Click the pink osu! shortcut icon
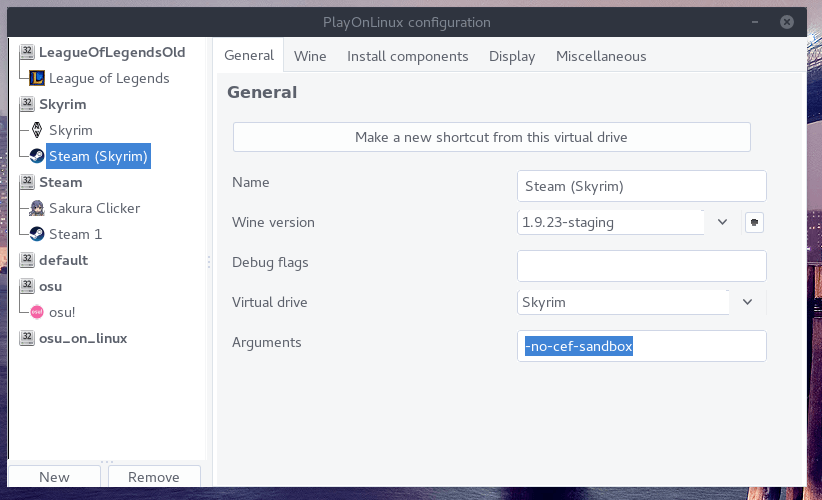Viewport: 822px width, 500px height. (37, 312)
